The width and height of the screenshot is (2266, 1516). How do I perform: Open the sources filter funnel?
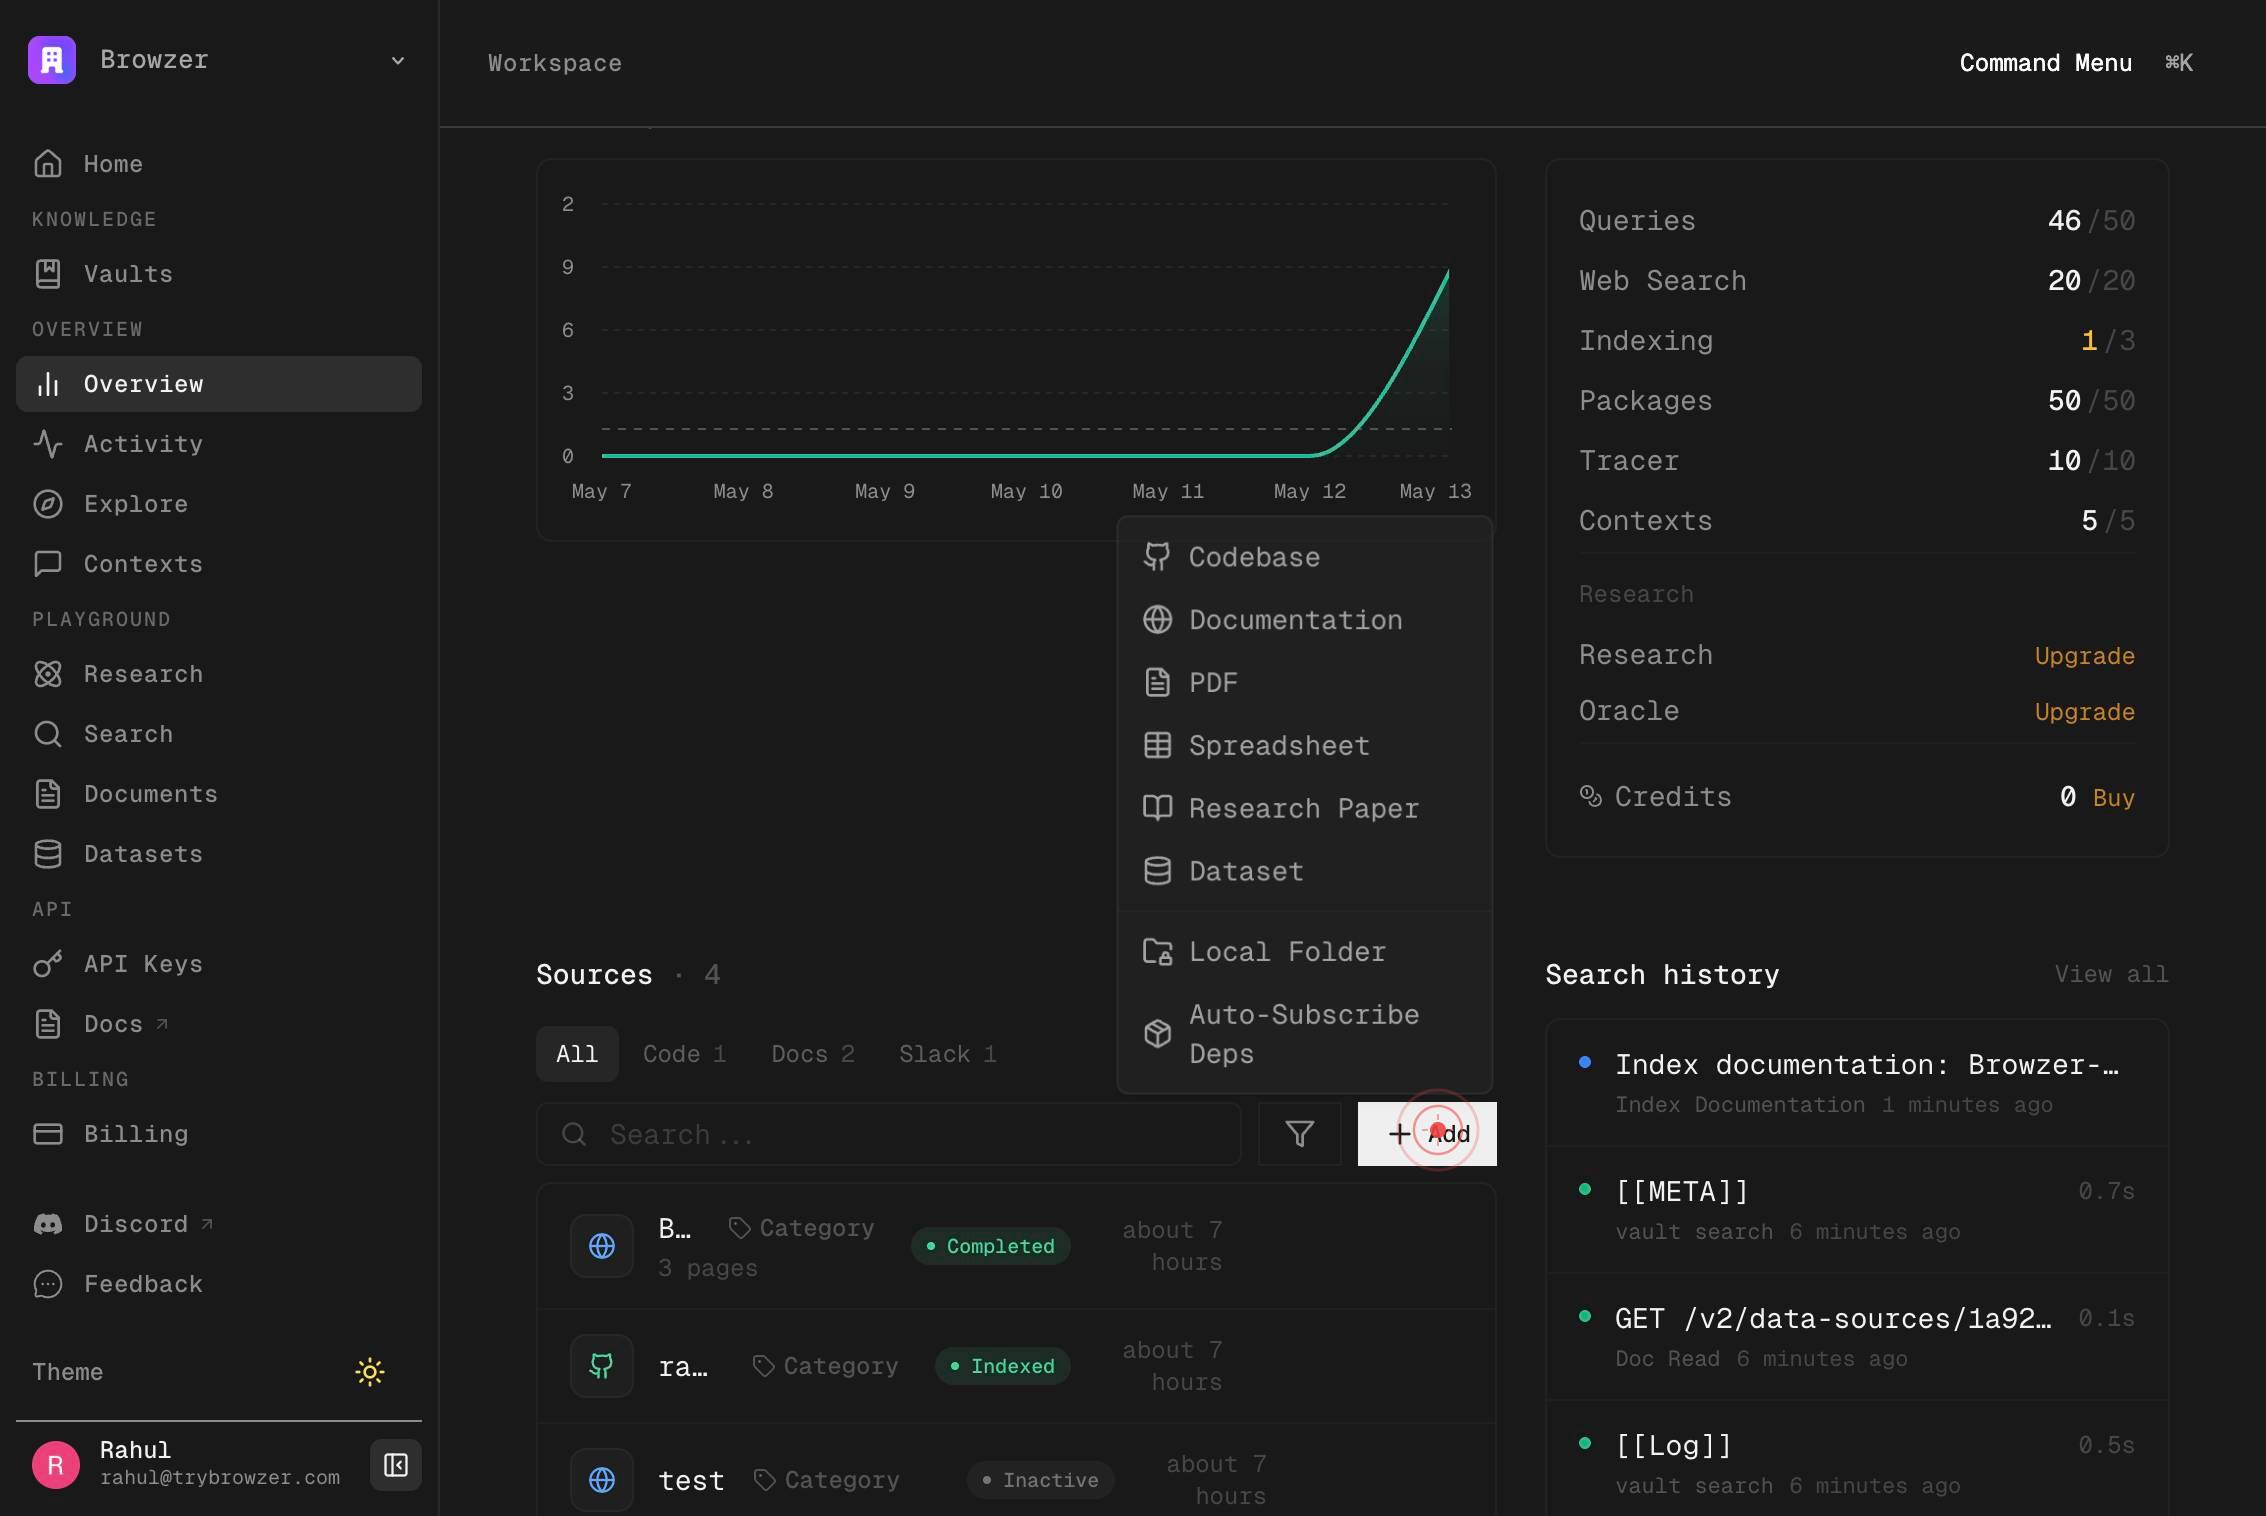point(1299,1134)
